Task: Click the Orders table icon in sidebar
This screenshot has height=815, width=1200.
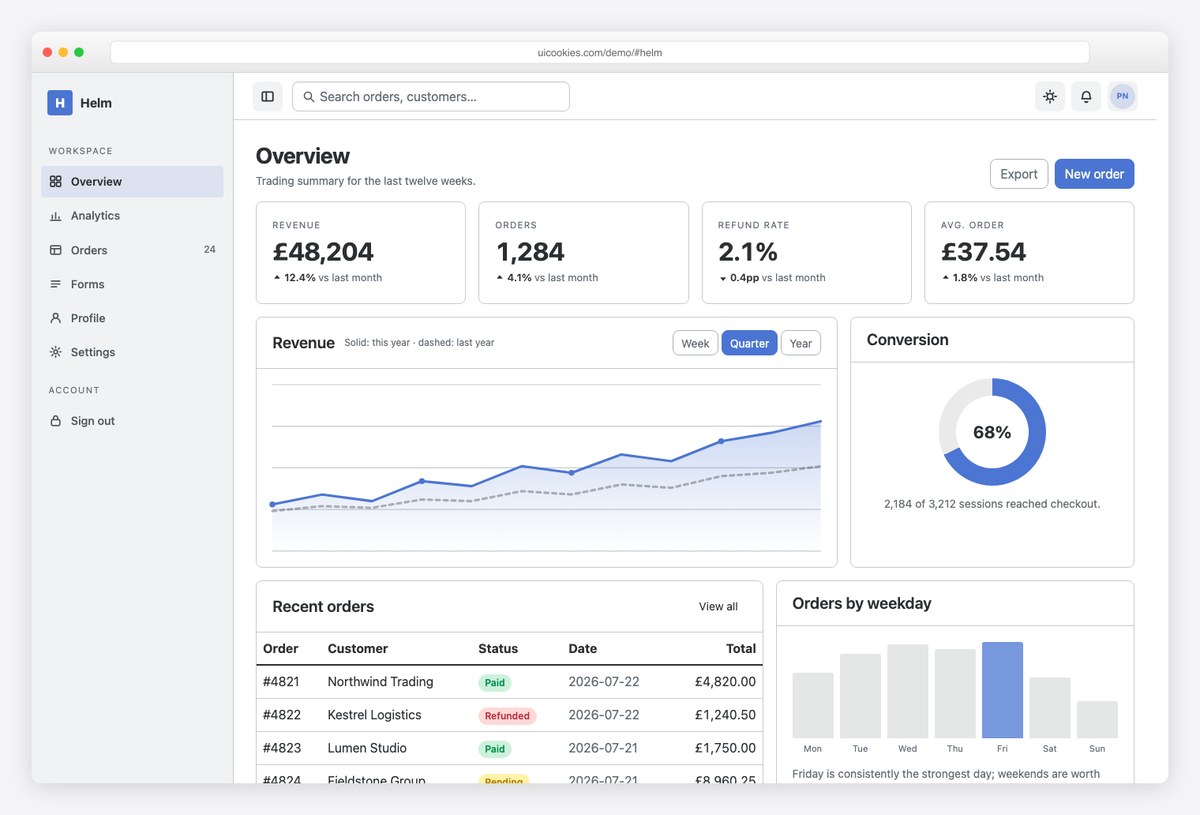Action: click(56, 250)
